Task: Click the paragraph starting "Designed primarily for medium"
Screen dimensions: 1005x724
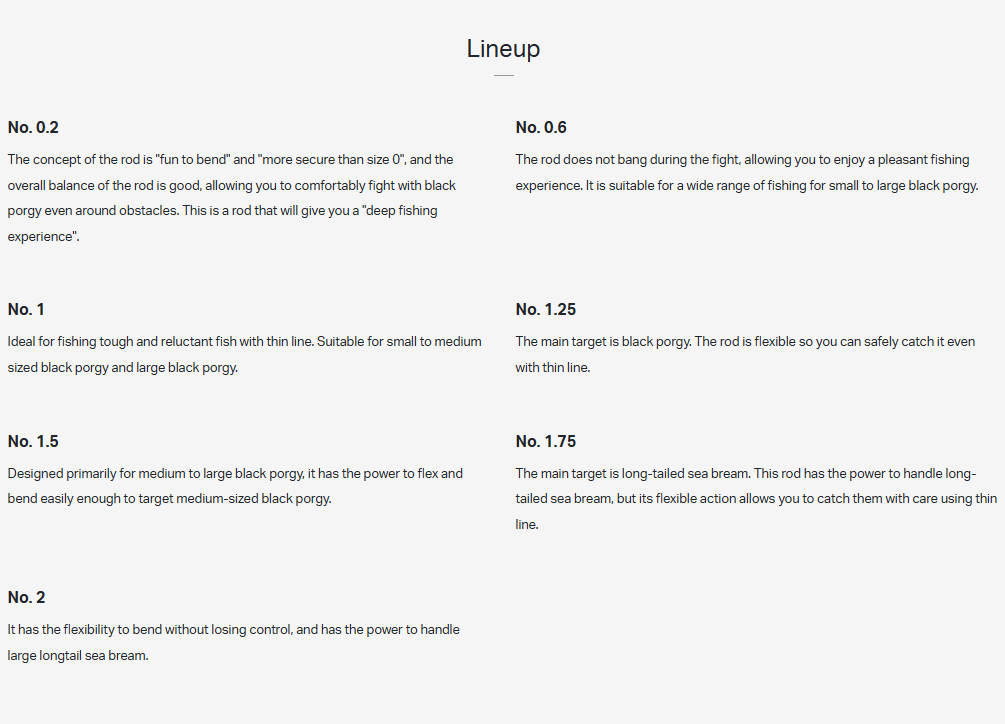Action: 235,486
